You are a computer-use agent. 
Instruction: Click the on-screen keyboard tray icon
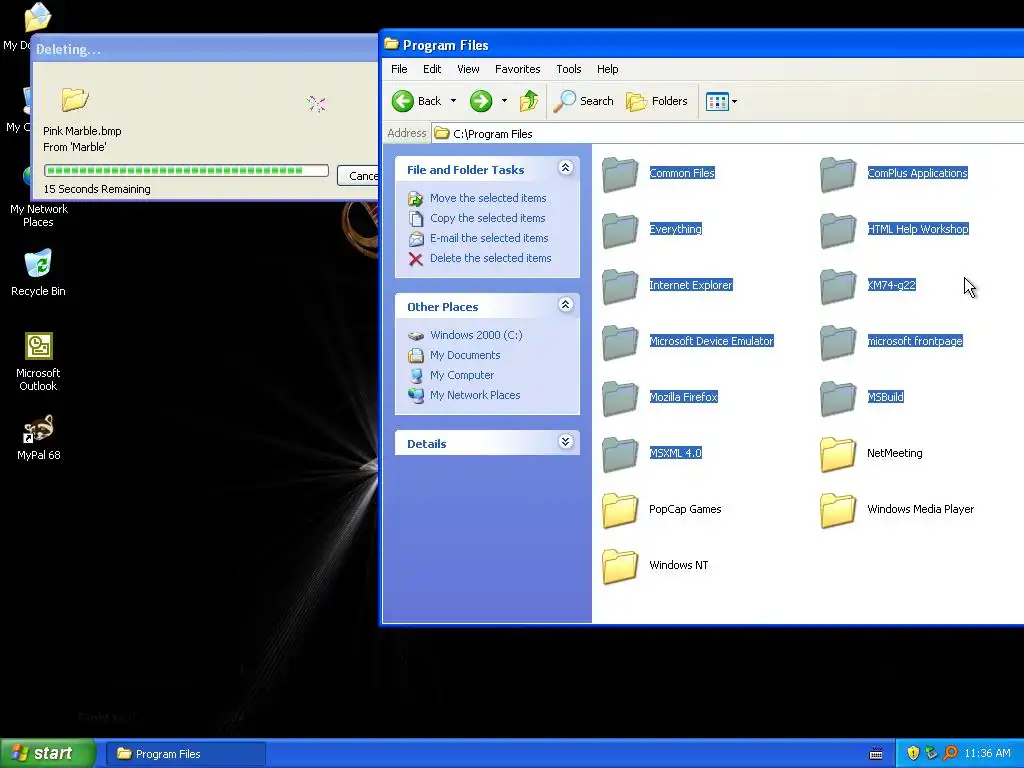point(876,754)
